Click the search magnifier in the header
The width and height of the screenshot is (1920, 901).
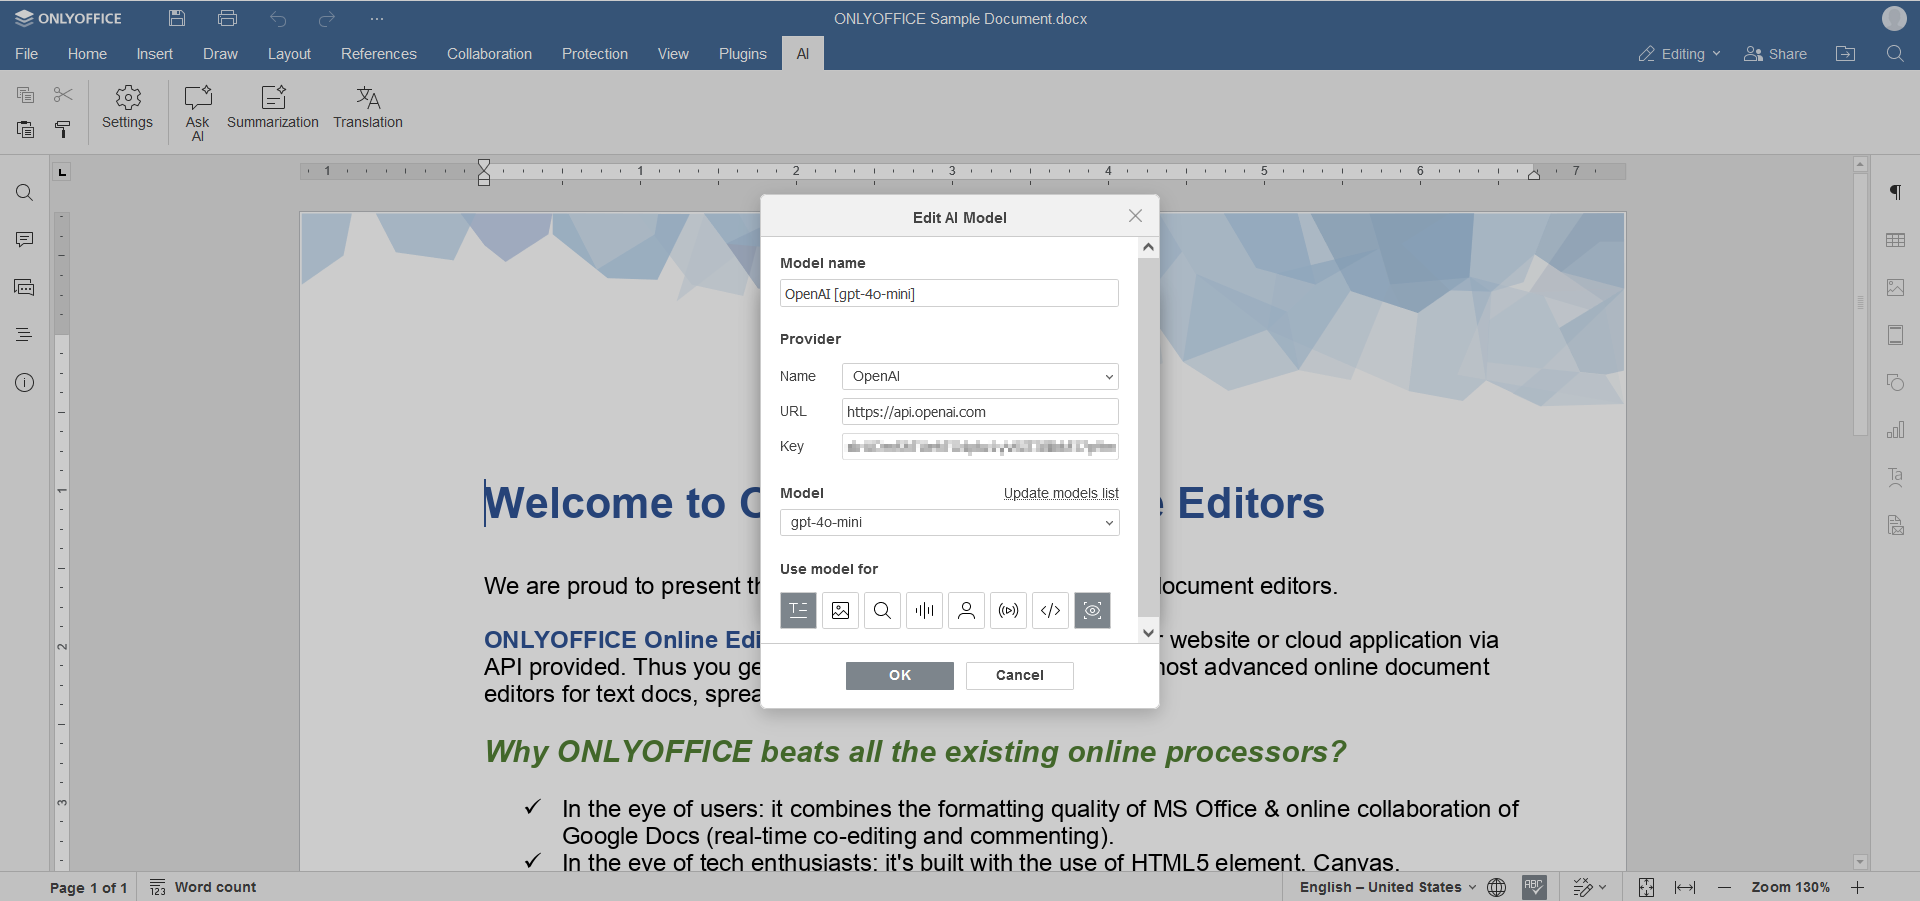[1895, 54]
